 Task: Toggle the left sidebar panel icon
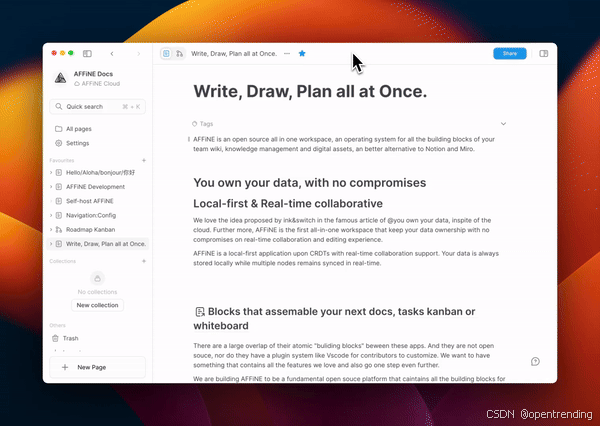(87, 54)
